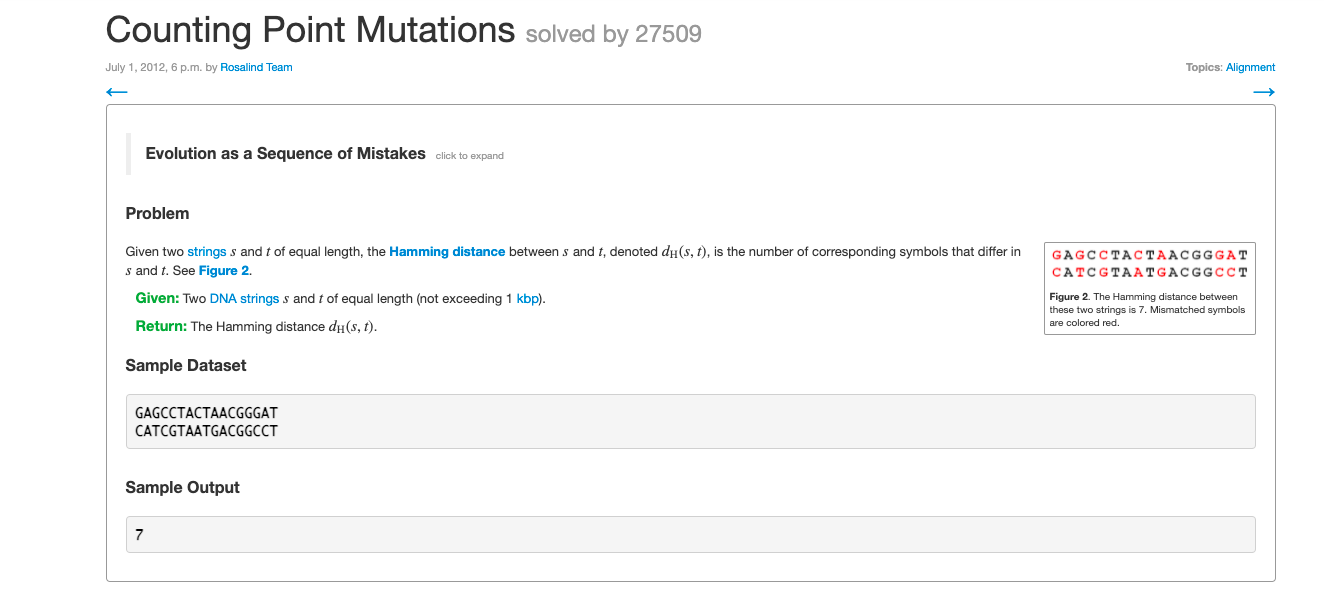
Task: Jump to Figure 2 via its link
Action: point(222,270)
